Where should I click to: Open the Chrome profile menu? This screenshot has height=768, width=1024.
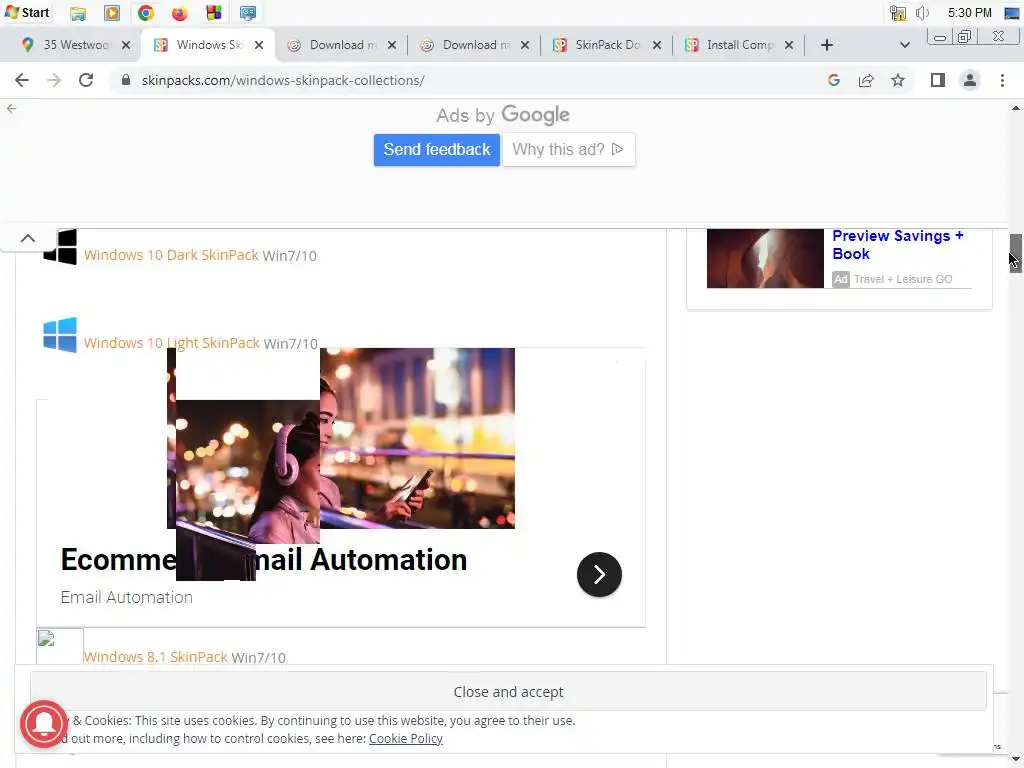[970, 80]
